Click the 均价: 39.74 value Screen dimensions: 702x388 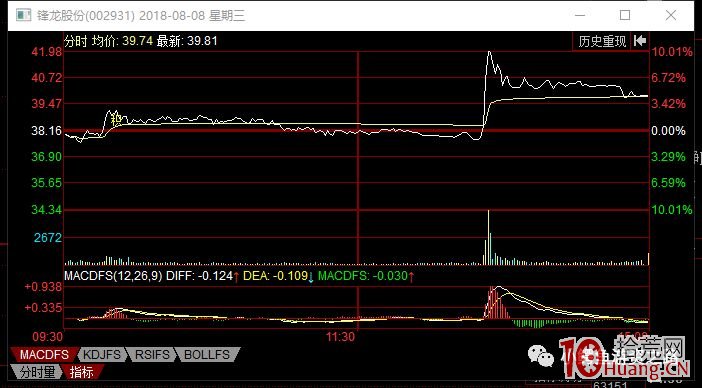[122, 41]
